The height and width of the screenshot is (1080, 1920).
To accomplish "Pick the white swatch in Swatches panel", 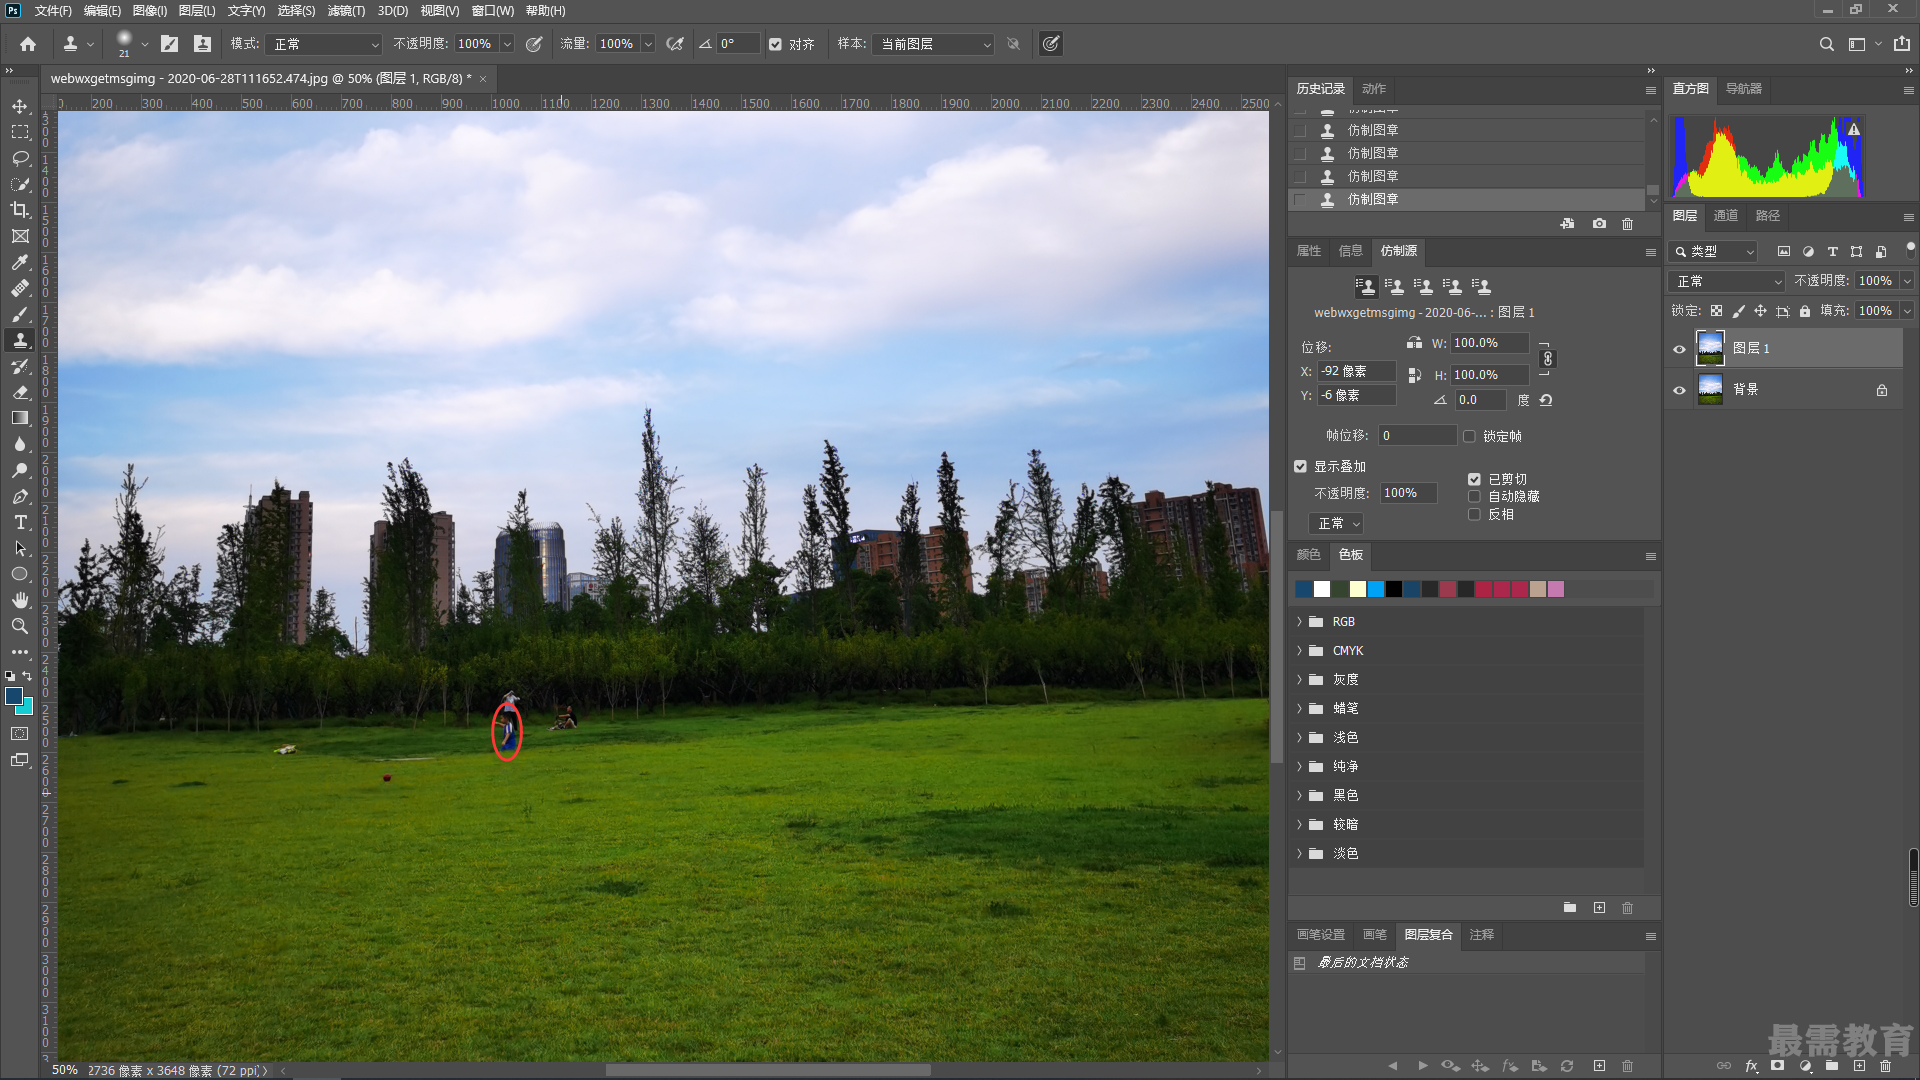I will (1322, 590).
